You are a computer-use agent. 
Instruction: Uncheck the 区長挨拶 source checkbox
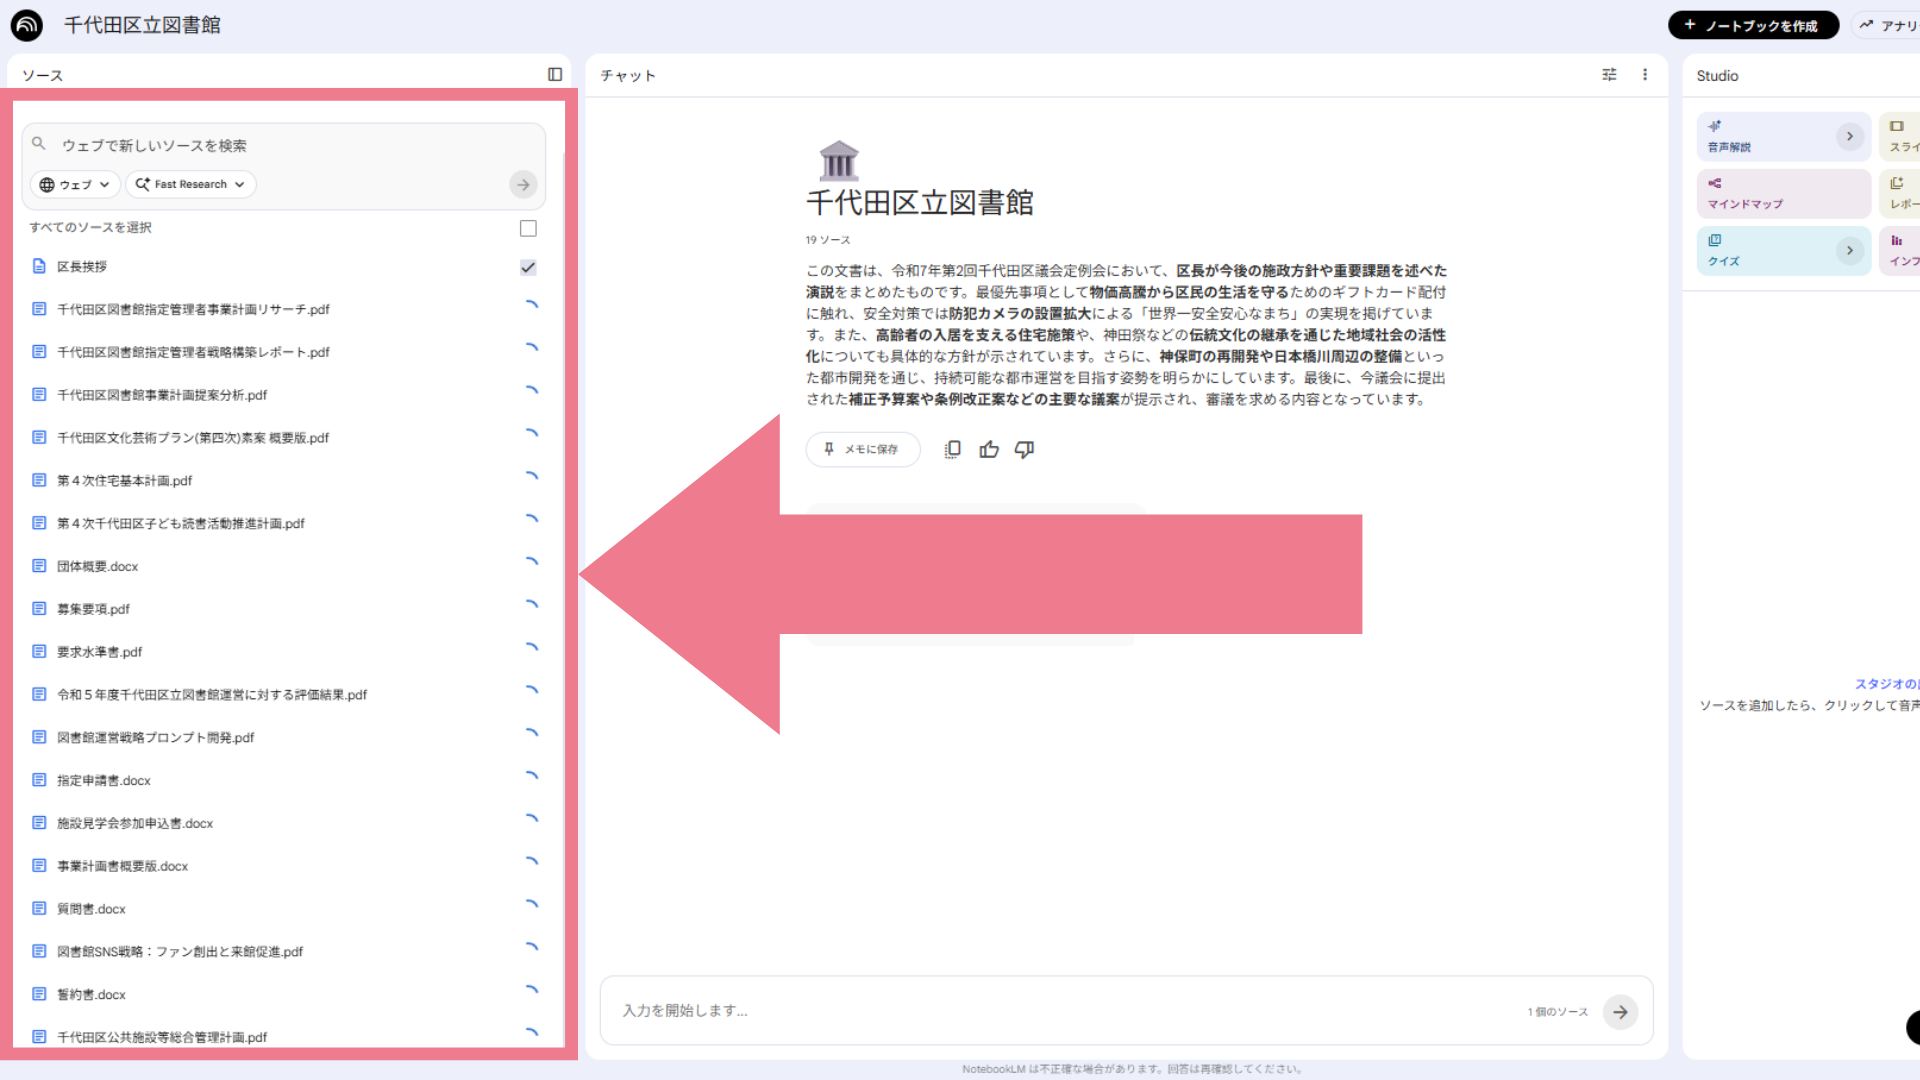528,267
